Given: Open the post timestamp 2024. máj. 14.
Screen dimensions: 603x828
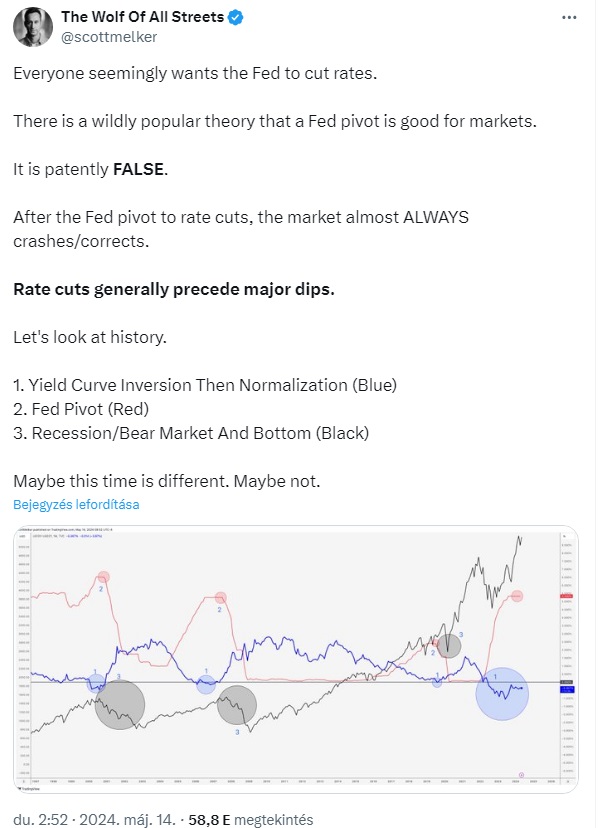Looking at the screenshot, I should coord(126,820).
